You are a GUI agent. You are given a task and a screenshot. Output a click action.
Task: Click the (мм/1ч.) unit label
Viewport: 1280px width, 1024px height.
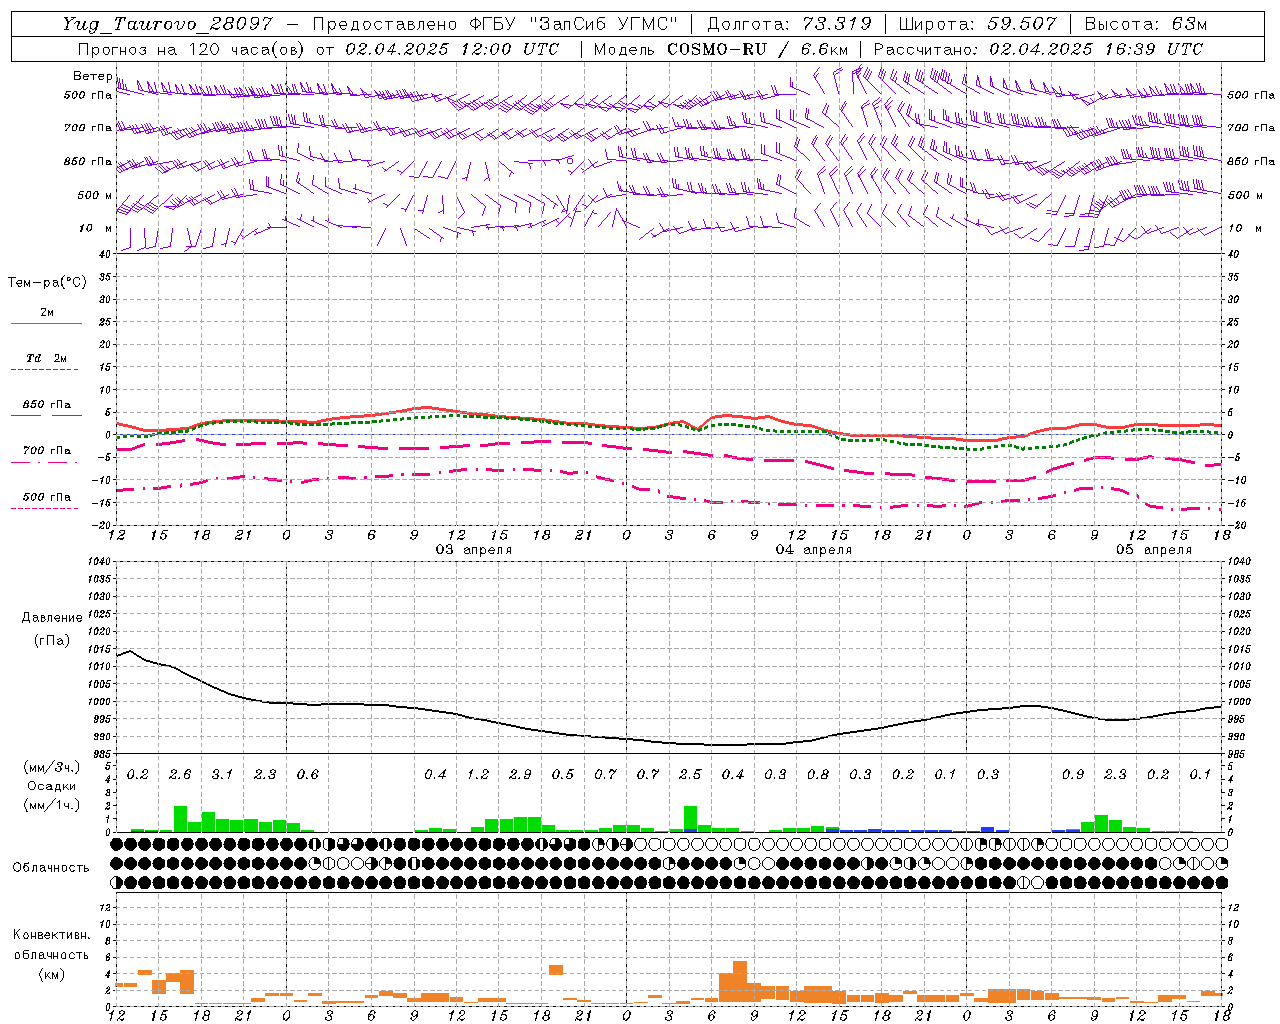point(52,805)
